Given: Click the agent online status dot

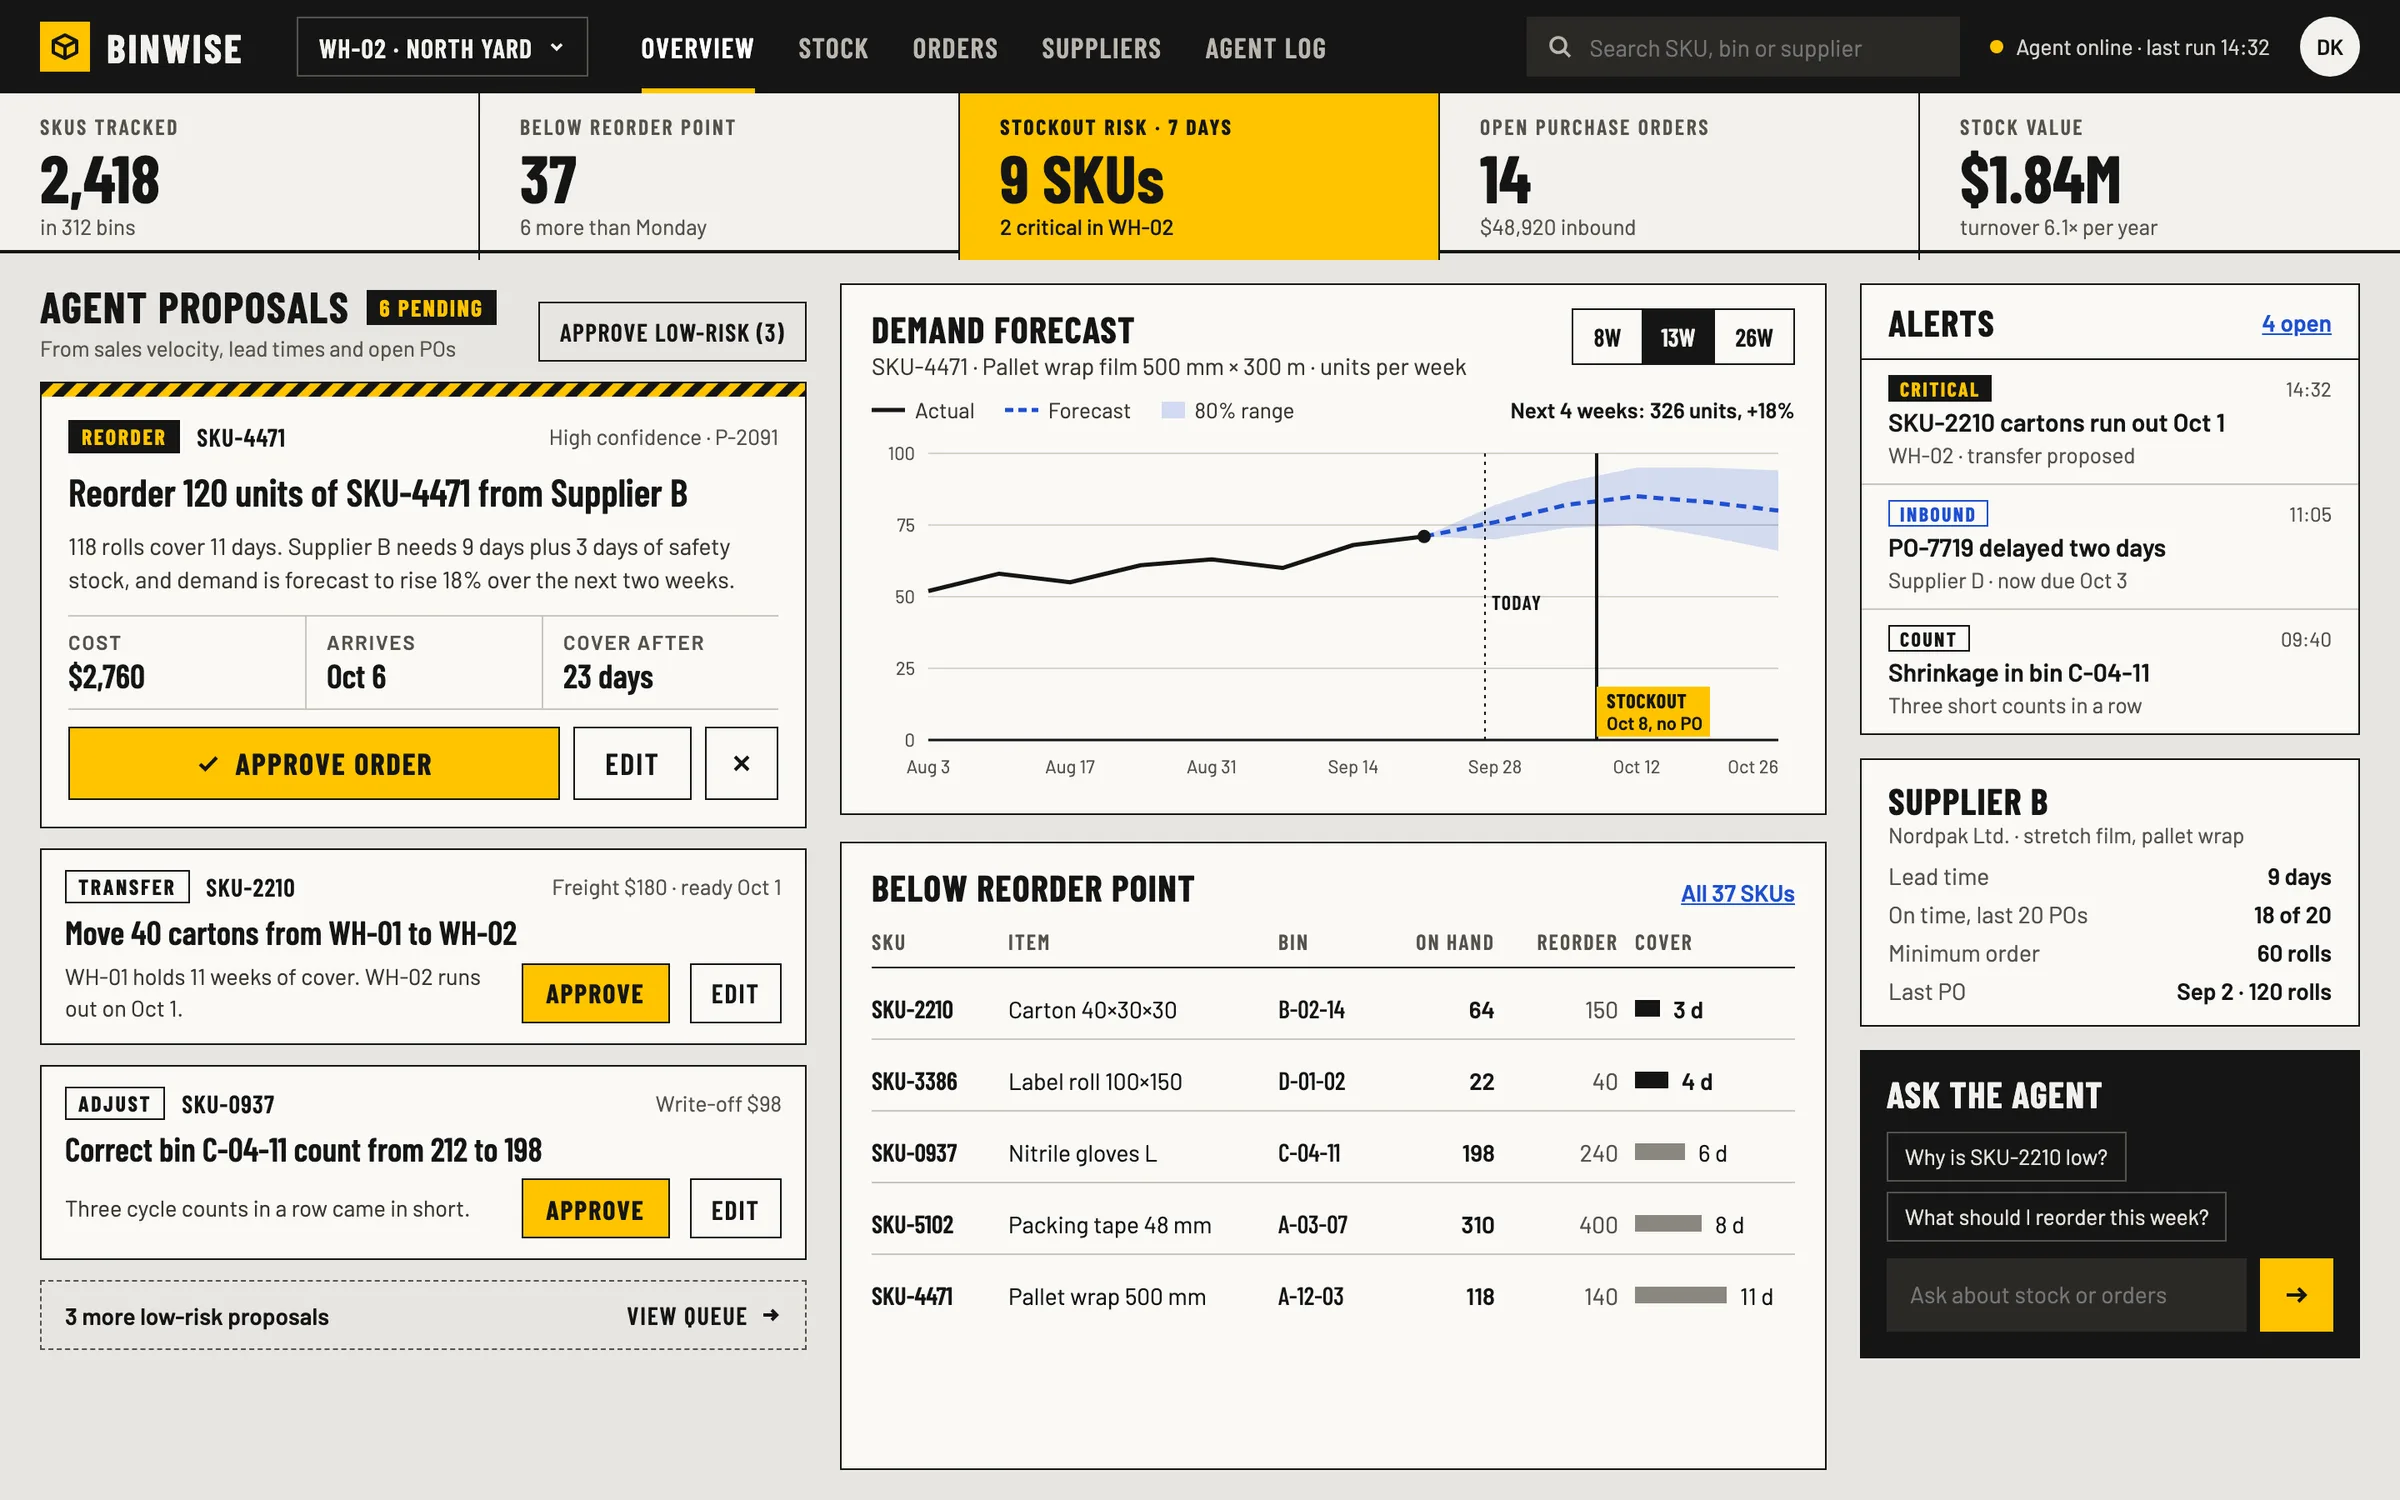Looking at the screenshot, I should (x=1996, y=47).
